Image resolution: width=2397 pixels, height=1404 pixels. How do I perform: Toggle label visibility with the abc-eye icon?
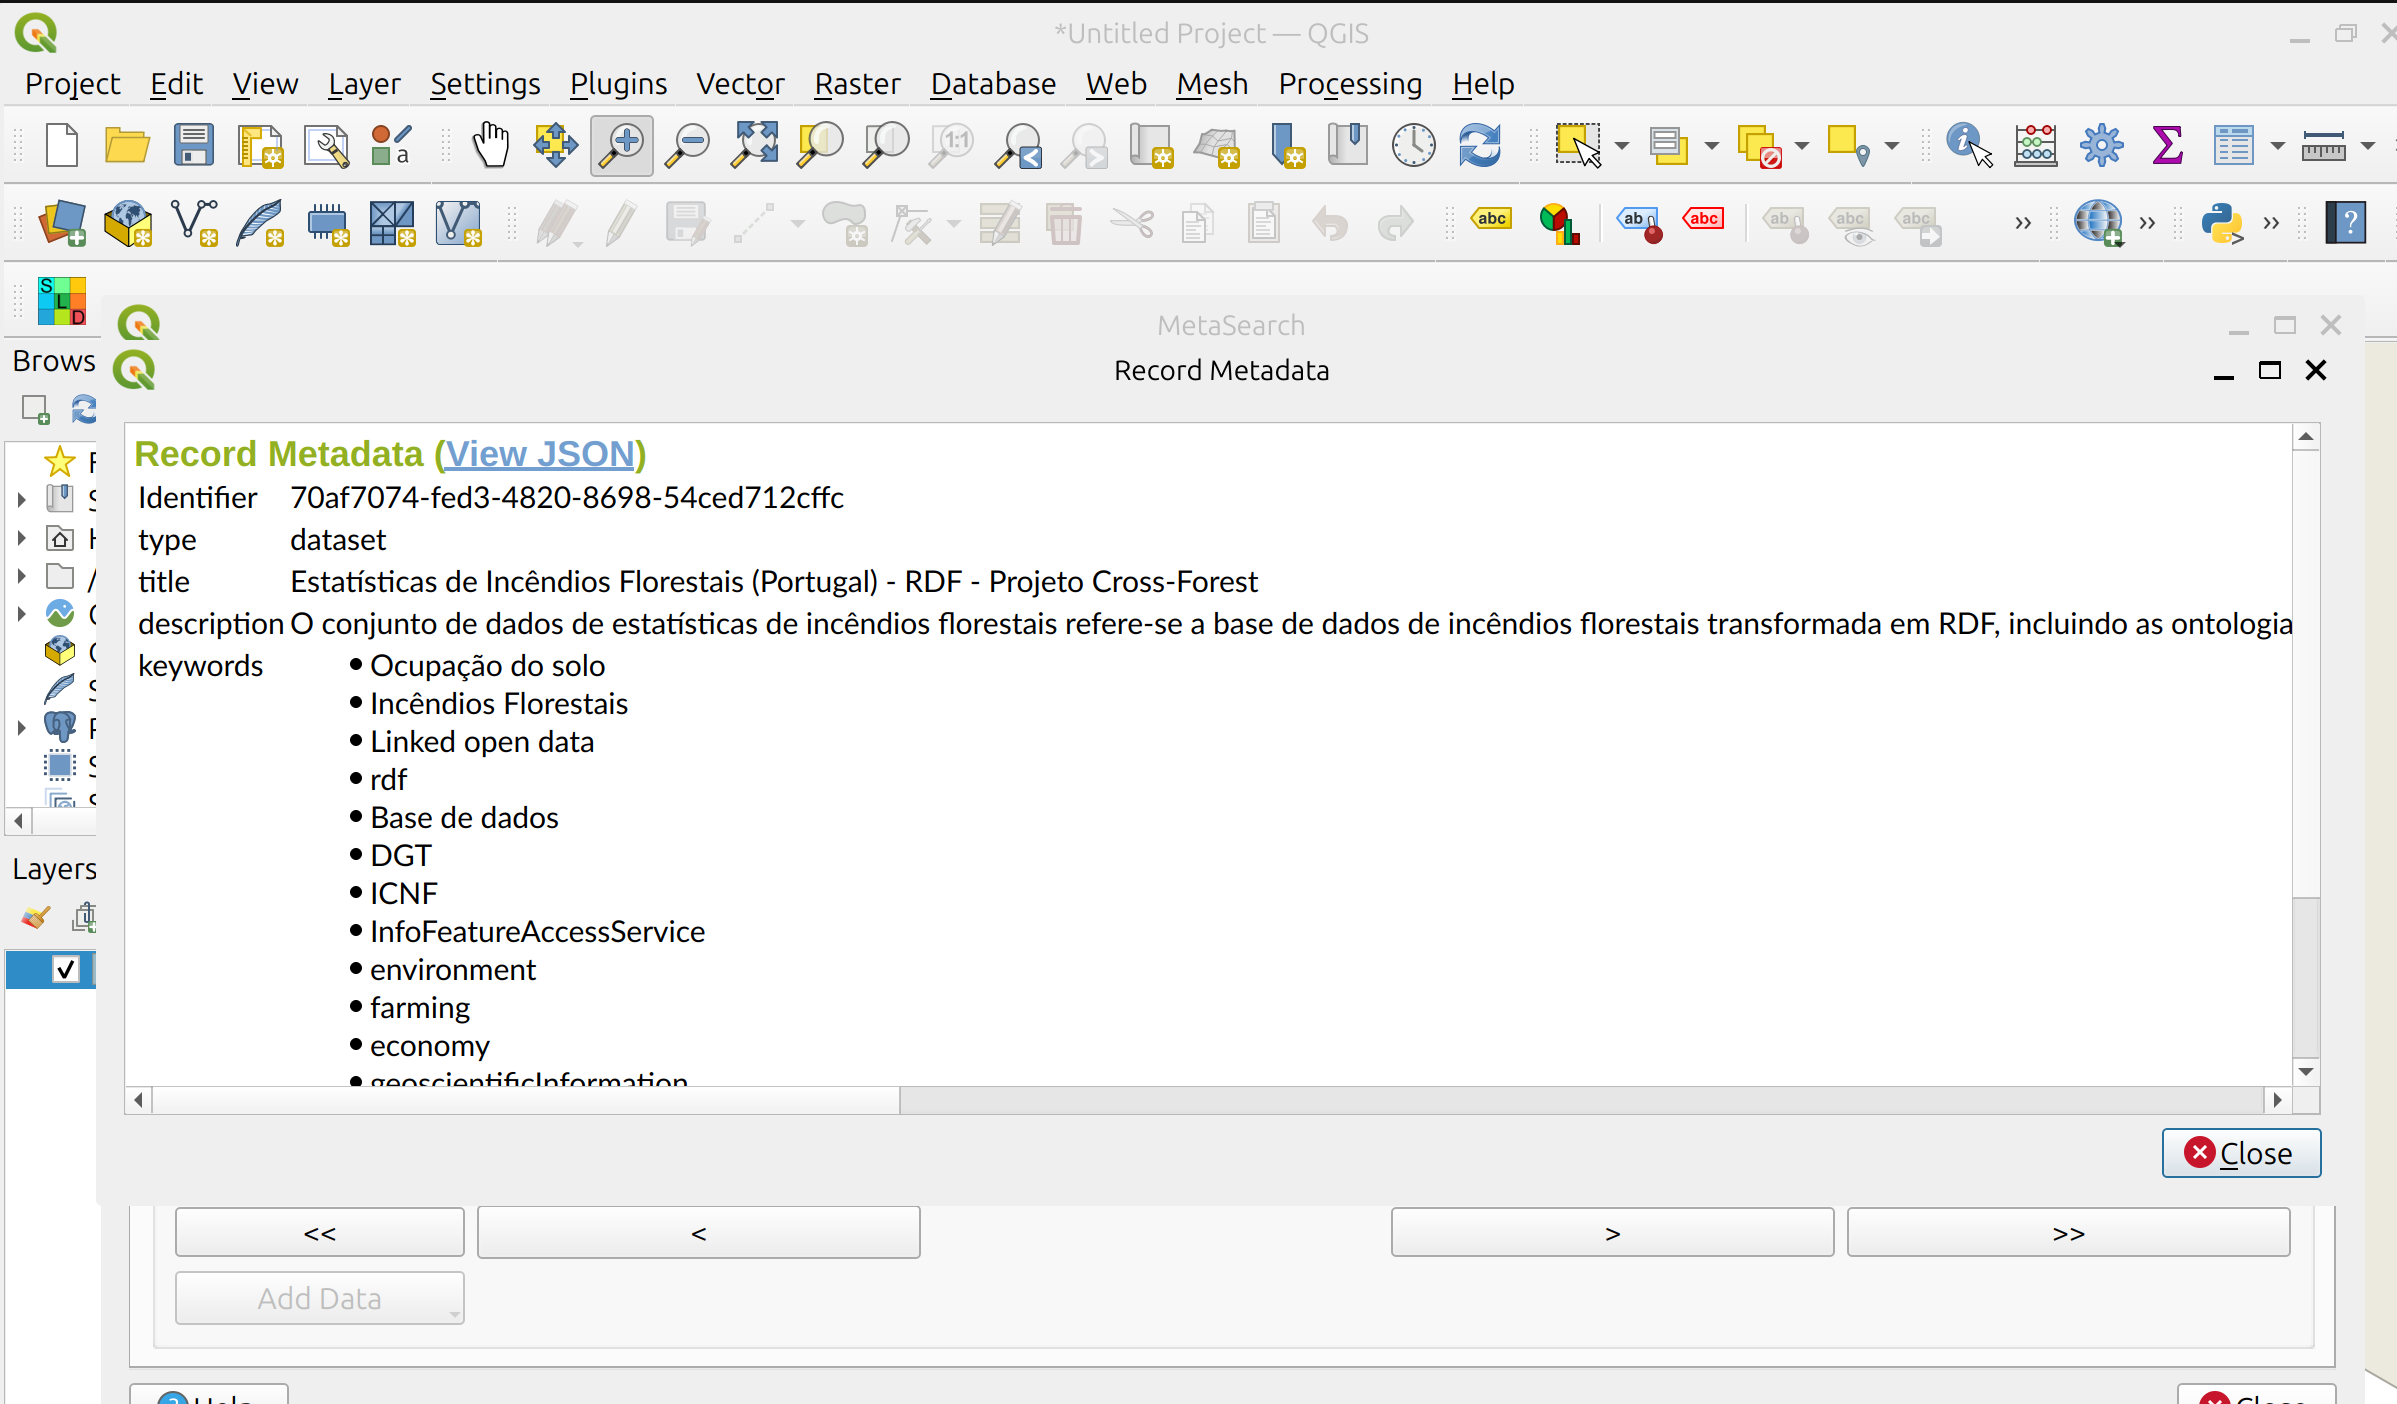pyautogui.click(x=1852, y=224)
